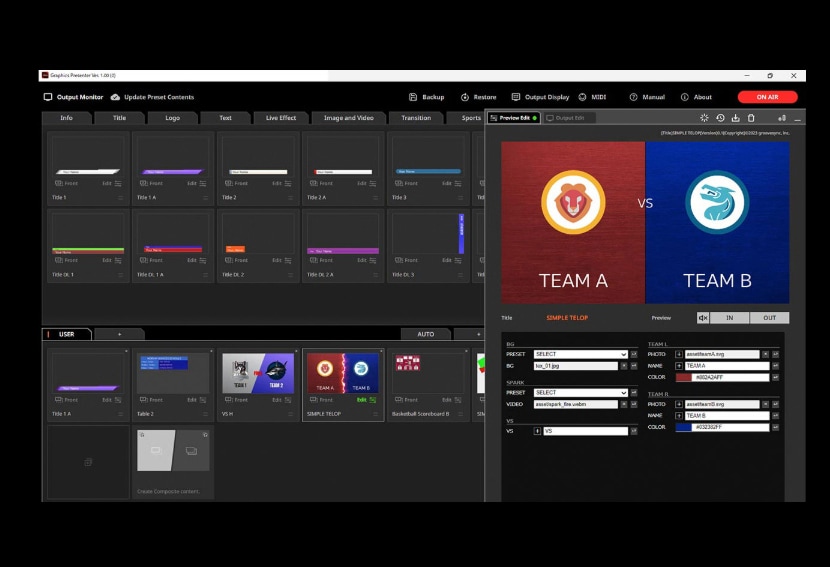The height and width of the screenshot is (567, 830).
Task: Click the IN preview button
Action: (x=729, y=318)
